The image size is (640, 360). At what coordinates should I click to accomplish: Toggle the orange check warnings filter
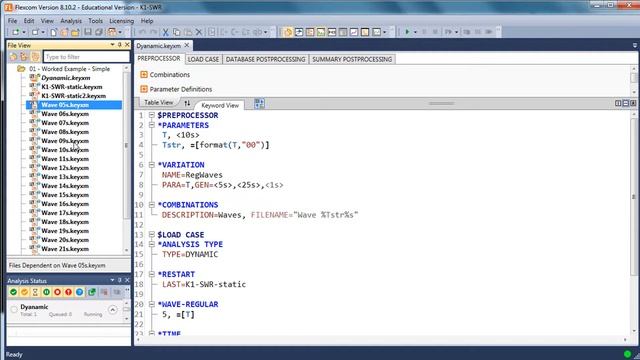[x=24, y=292]
